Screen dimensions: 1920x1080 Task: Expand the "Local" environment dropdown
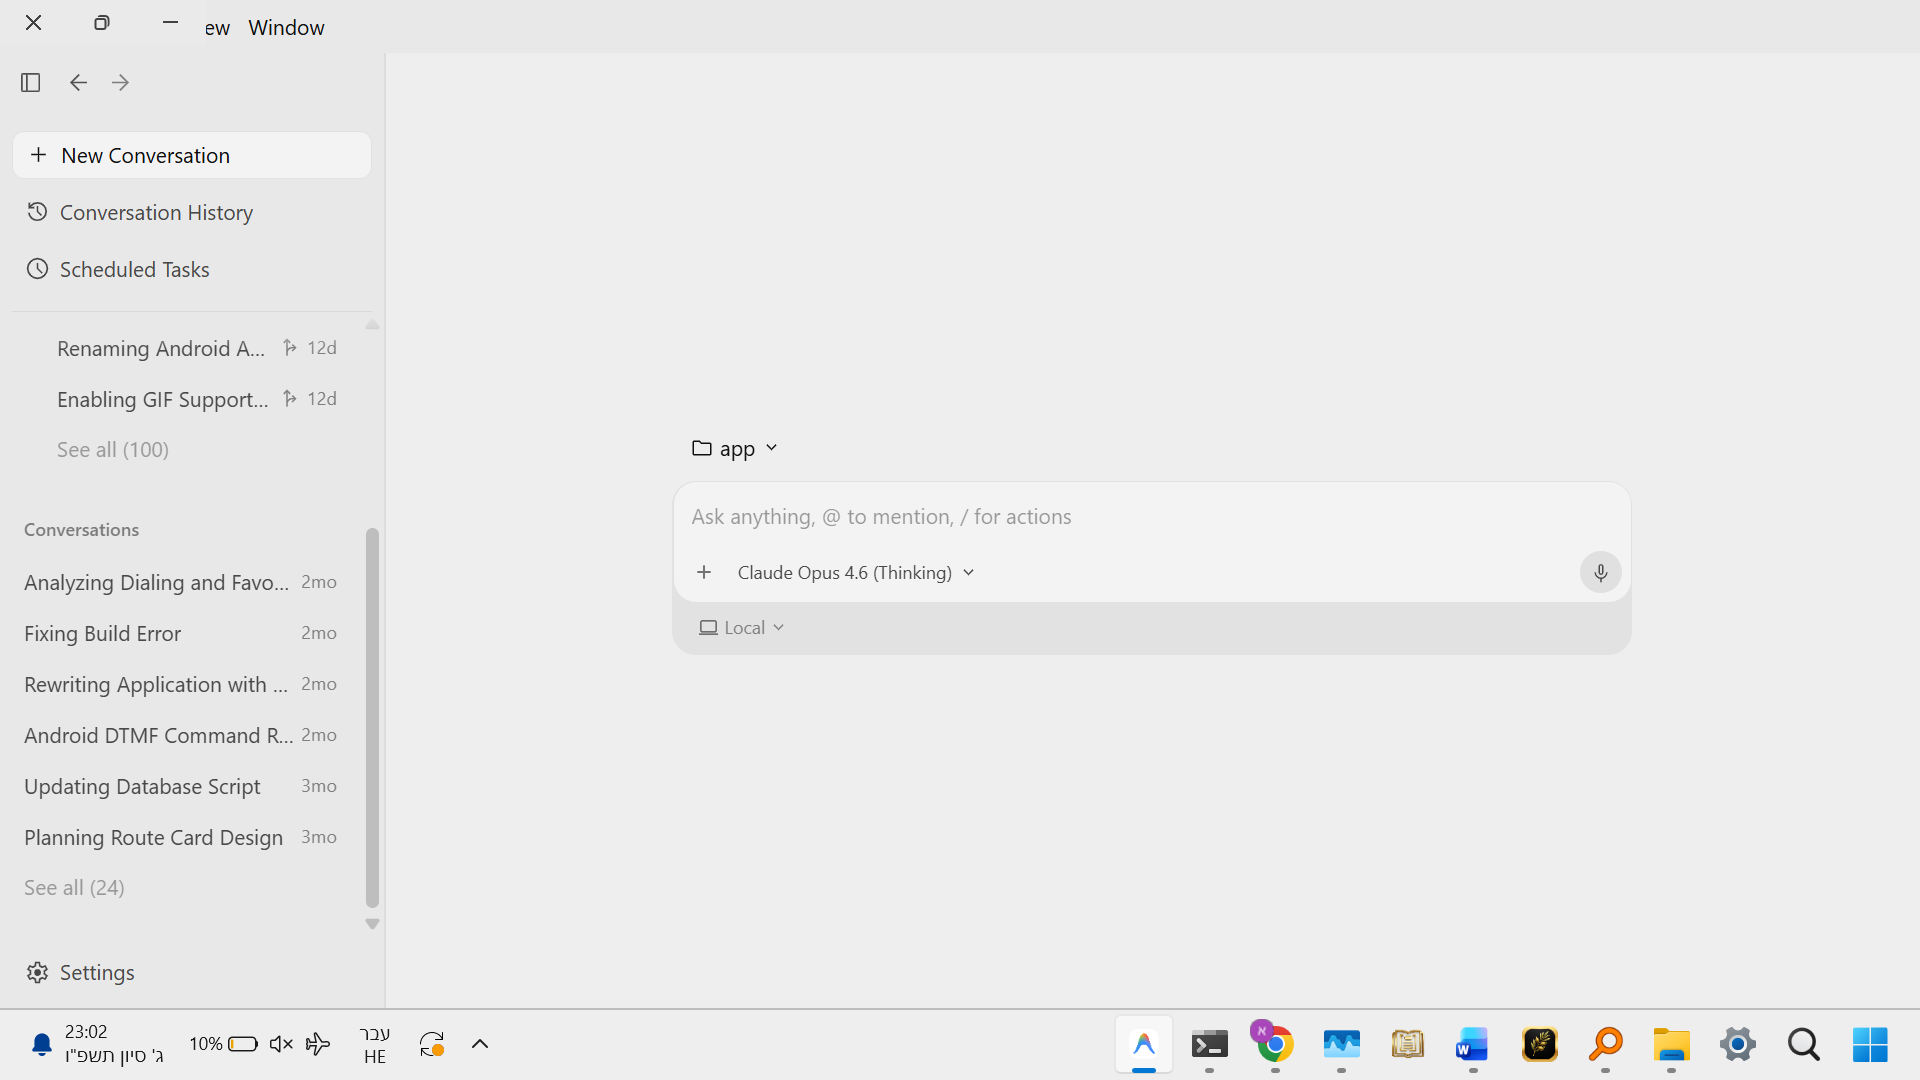tap(742, 628)
